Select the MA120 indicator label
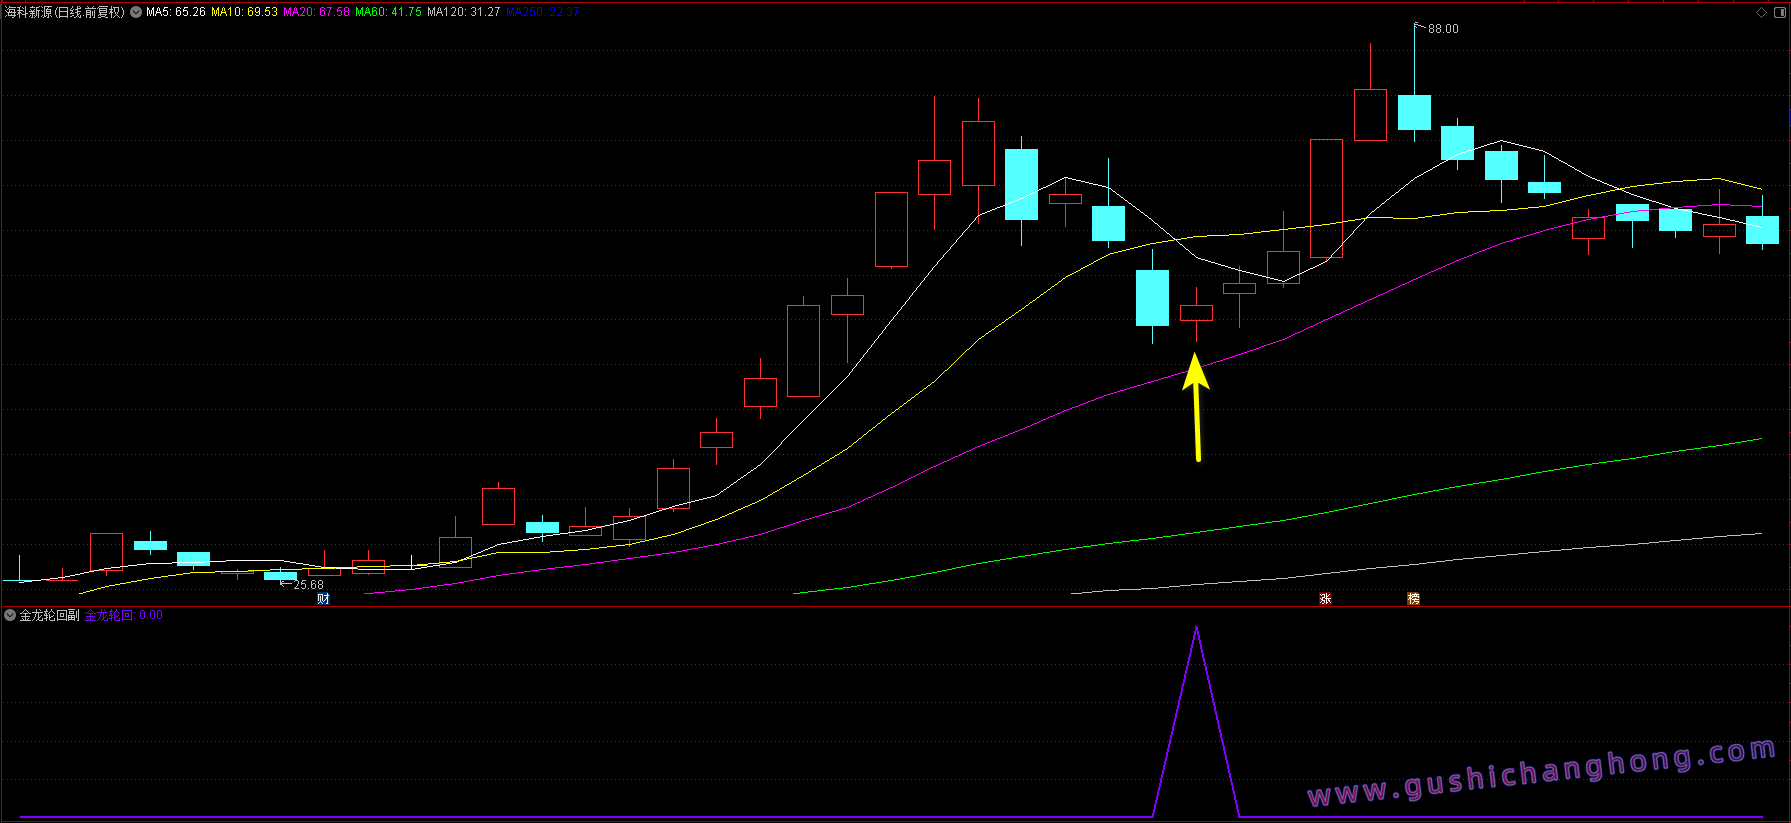Image resolution: width=1791 pixels, height=823 pixels. tap(463, 13)
